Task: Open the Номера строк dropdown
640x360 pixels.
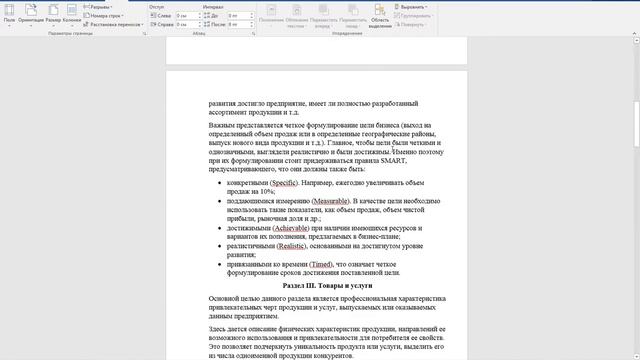Action: (103, 16)
